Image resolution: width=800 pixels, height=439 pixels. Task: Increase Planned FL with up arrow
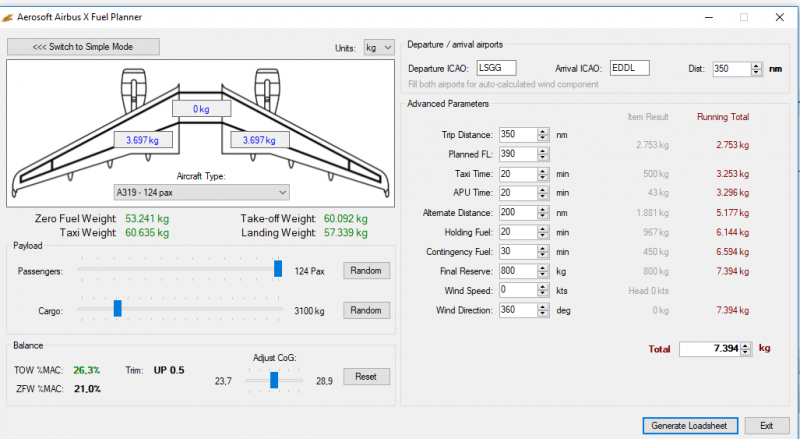click(543, 151)
